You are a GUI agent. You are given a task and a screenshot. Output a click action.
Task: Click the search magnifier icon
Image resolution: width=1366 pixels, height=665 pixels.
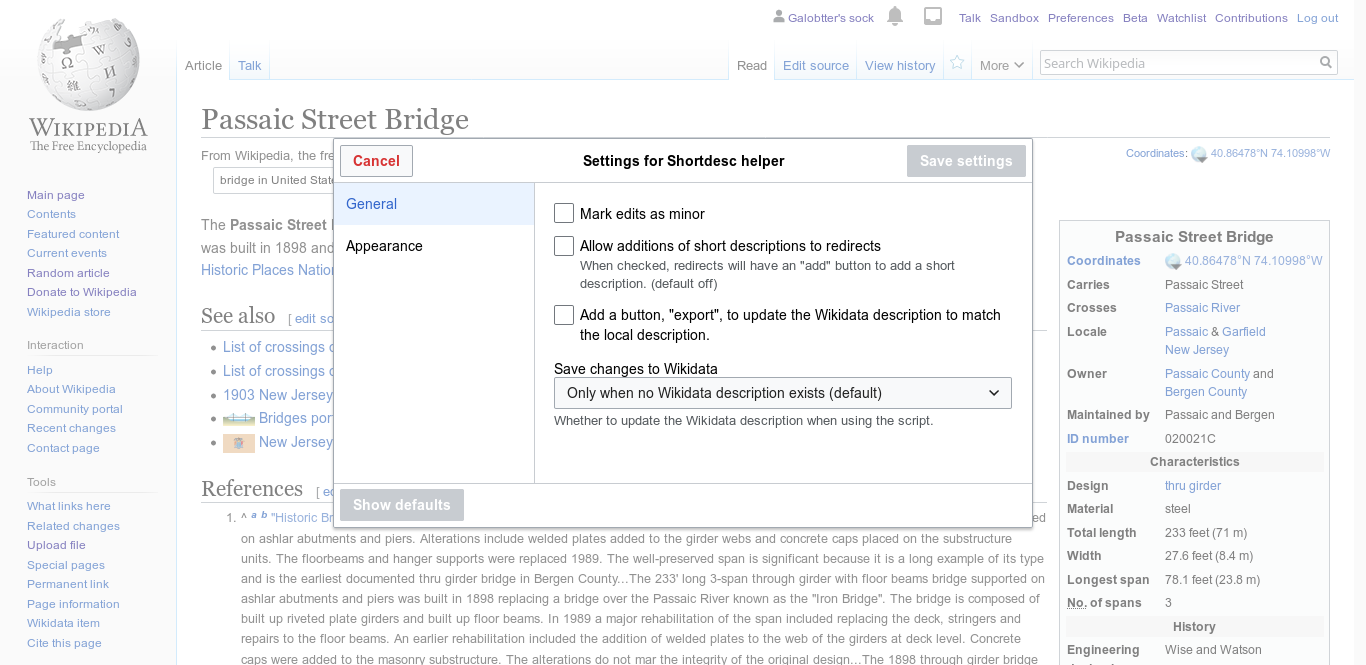(1326, 63)
